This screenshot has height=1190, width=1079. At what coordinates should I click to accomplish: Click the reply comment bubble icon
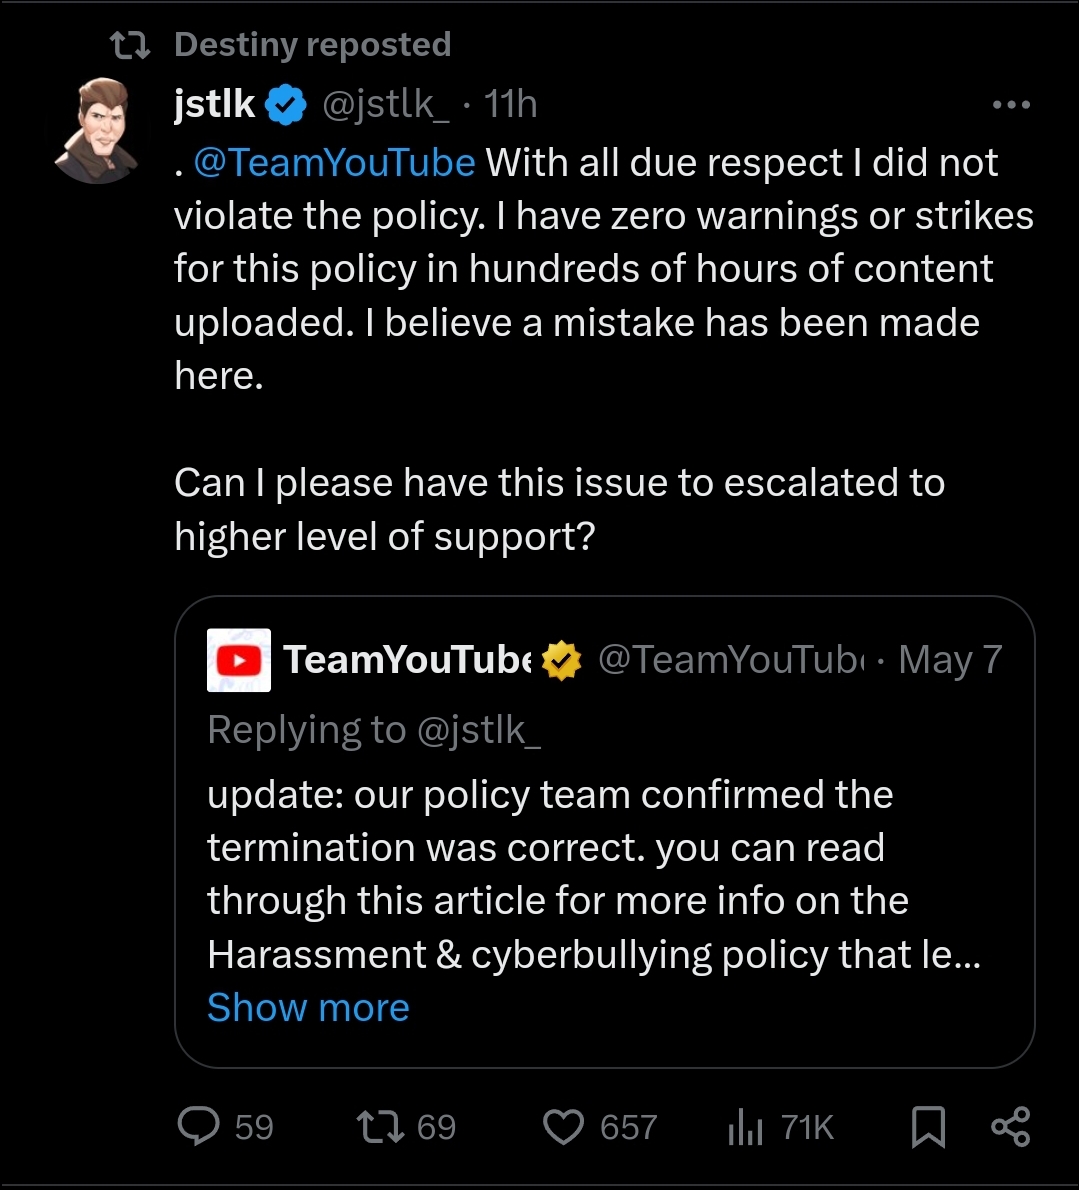(198, 1127)
